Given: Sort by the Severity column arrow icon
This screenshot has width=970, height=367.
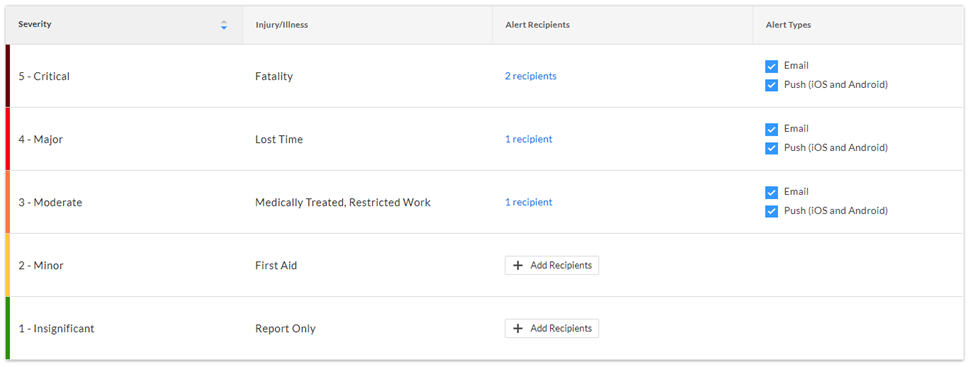Looking at the screenshot, I should click(x=224, y=25).
